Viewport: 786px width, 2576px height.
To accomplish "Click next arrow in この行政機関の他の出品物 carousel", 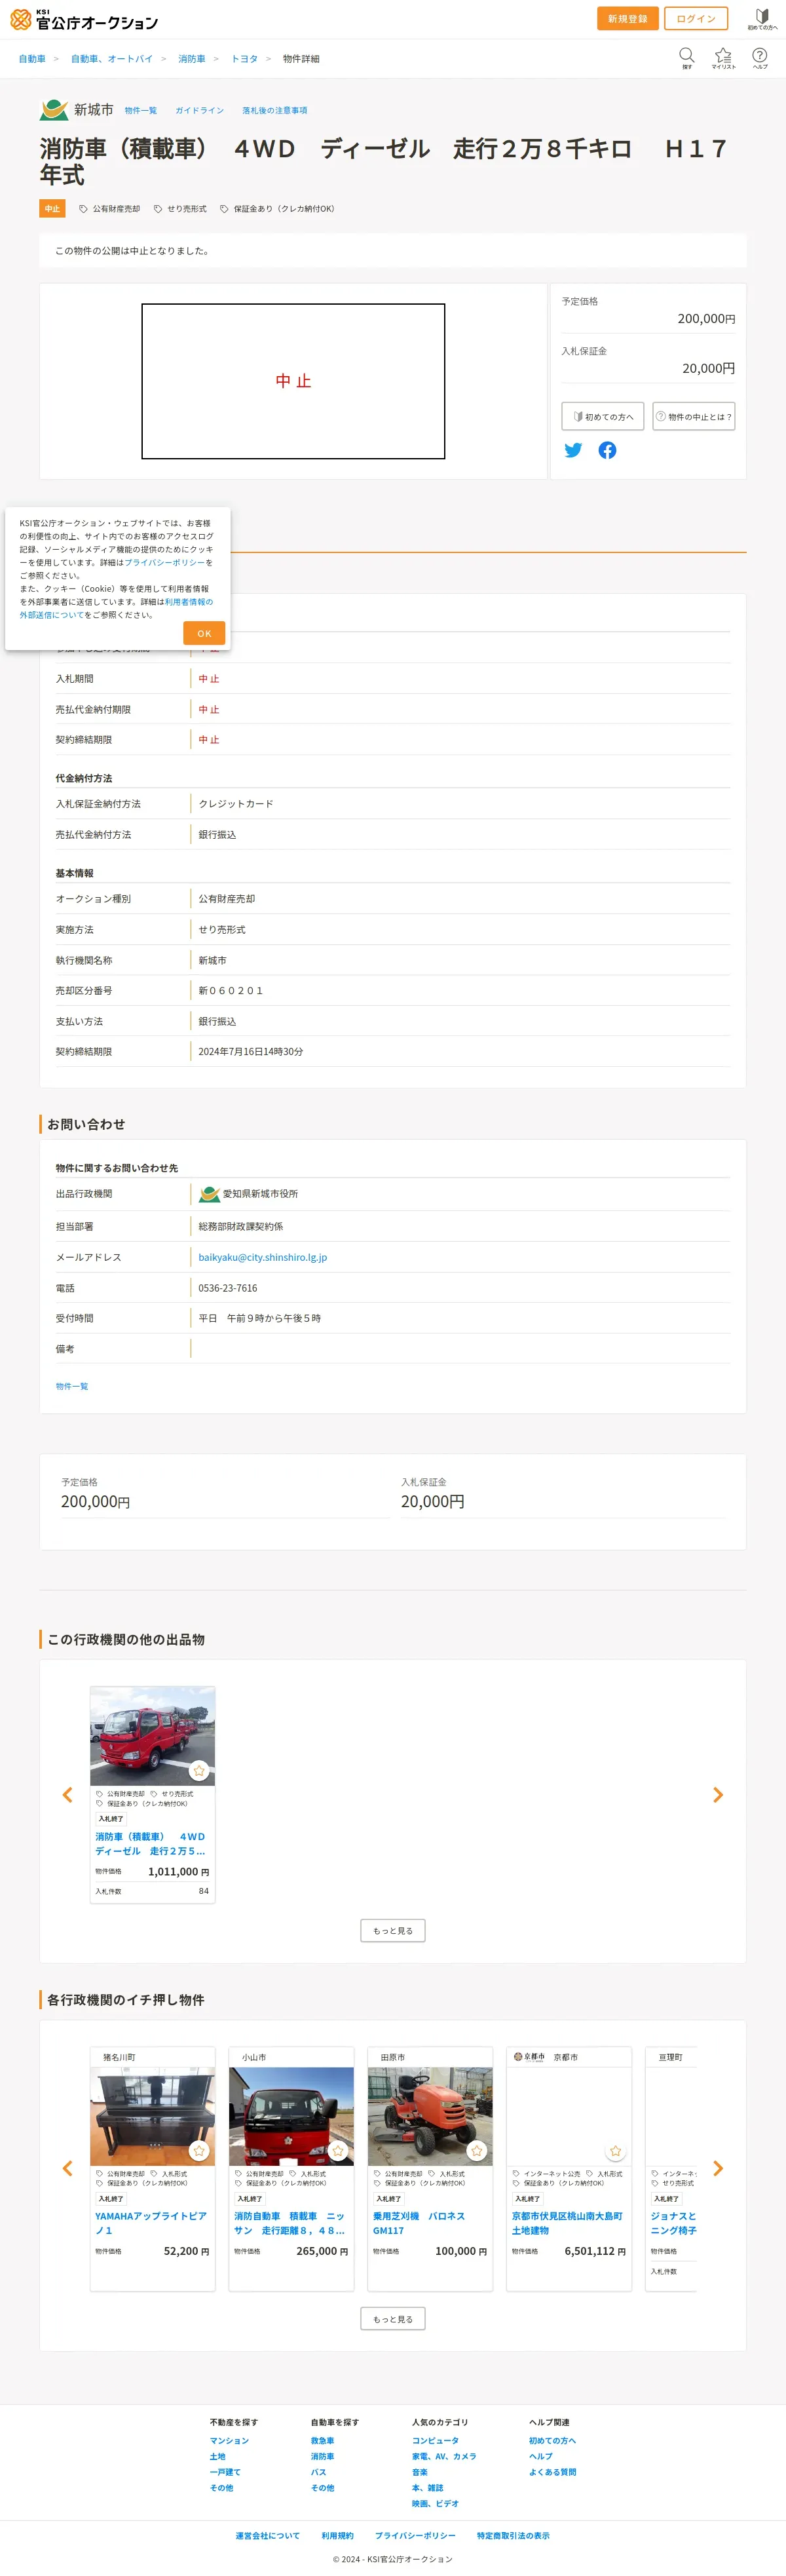I will coord(718,1794).
